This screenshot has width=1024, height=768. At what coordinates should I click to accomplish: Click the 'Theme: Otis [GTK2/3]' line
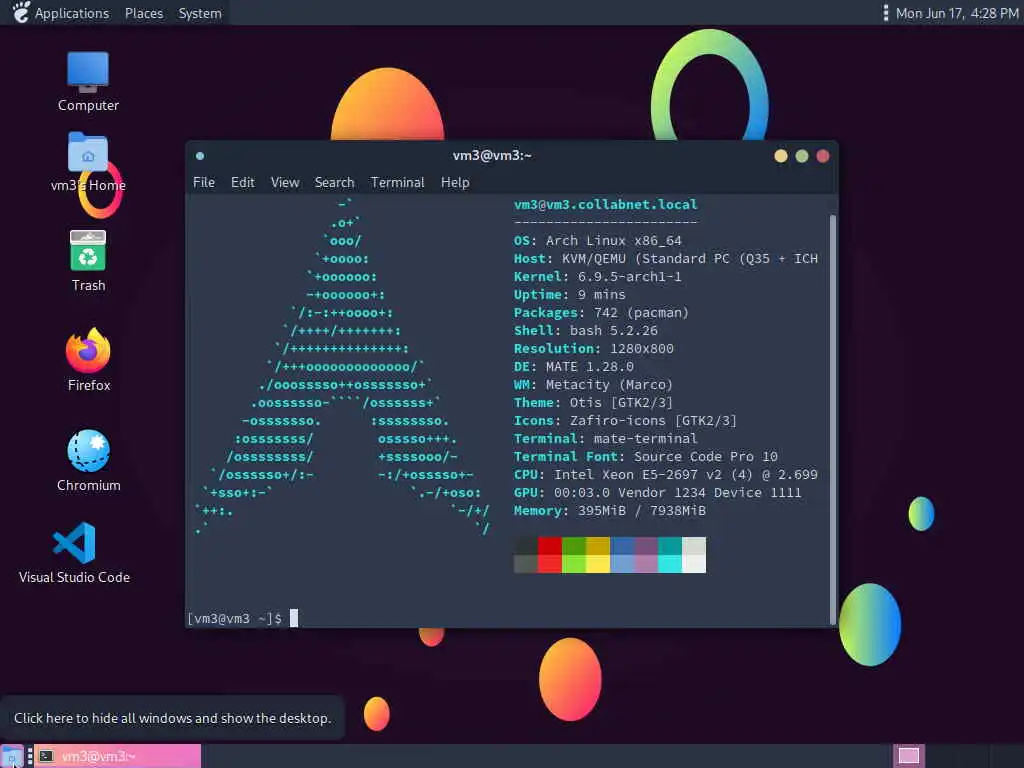tap(593, 402)
